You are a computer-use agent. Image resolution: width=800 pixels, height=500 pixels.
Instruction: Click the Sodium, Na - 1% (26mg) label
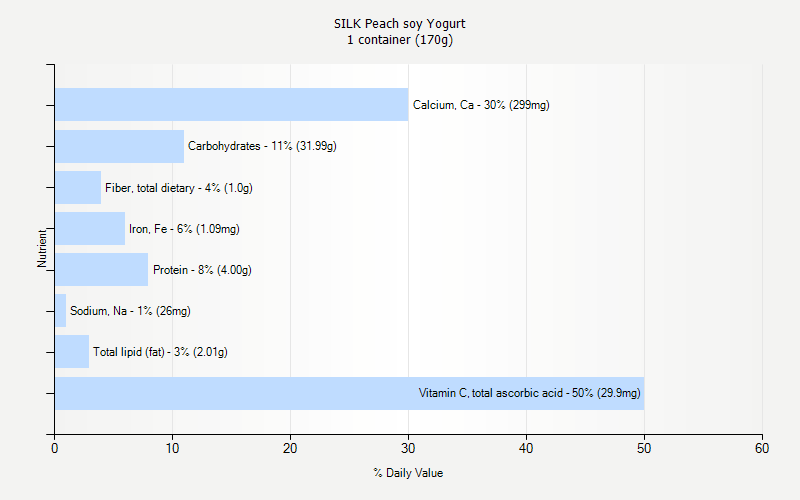130,311
